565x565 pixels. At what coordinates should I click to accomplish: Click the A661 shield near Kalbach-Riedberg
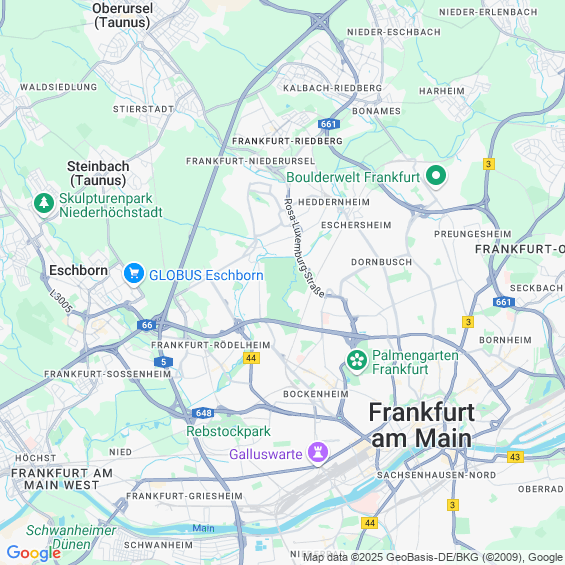(329, 124)
